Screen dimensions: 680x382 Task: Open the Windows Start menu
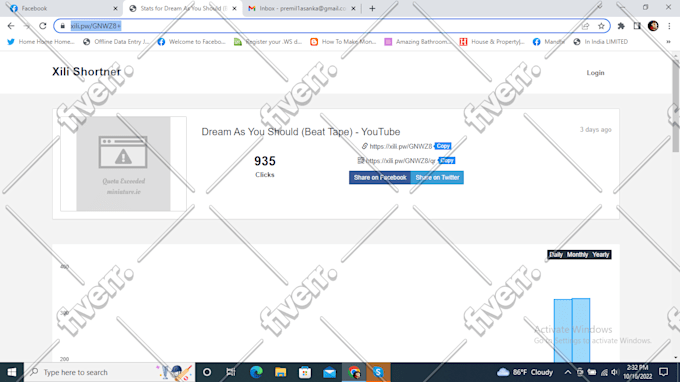point(12,372)
